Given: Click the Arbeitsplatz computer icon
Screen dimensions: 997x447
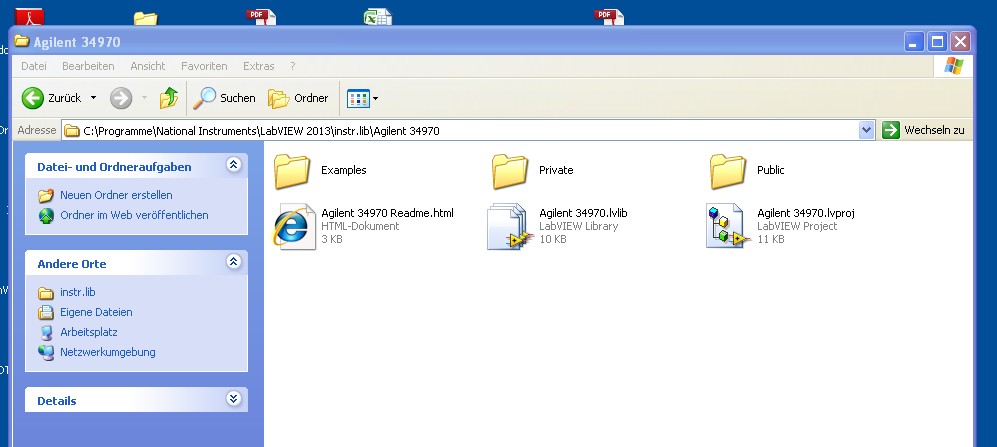Looking at the screenshot, I should click(x=46, y=333).
